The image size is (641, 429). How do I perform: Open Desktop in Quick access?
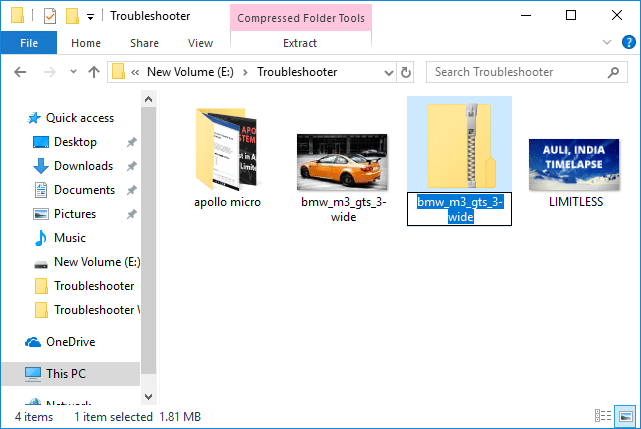(75, 142)
